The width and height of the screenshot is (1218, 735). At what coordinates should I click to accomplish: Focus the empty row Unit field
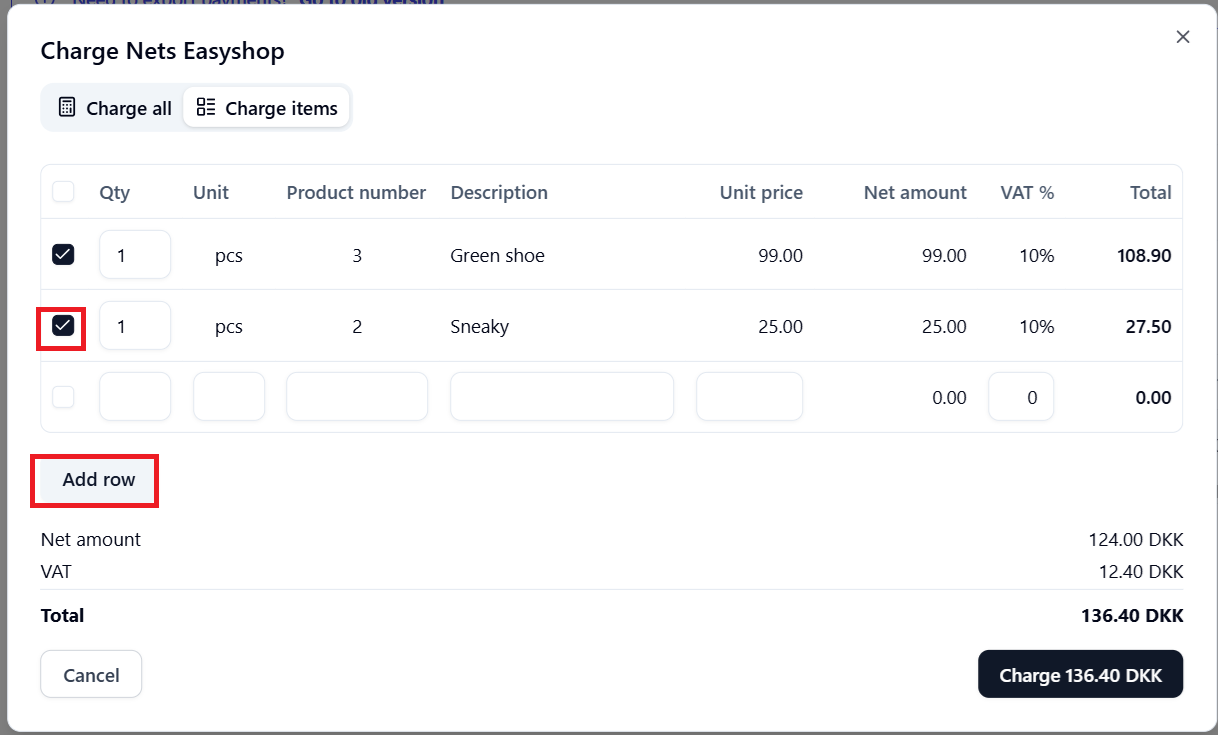tap(229, 397)
